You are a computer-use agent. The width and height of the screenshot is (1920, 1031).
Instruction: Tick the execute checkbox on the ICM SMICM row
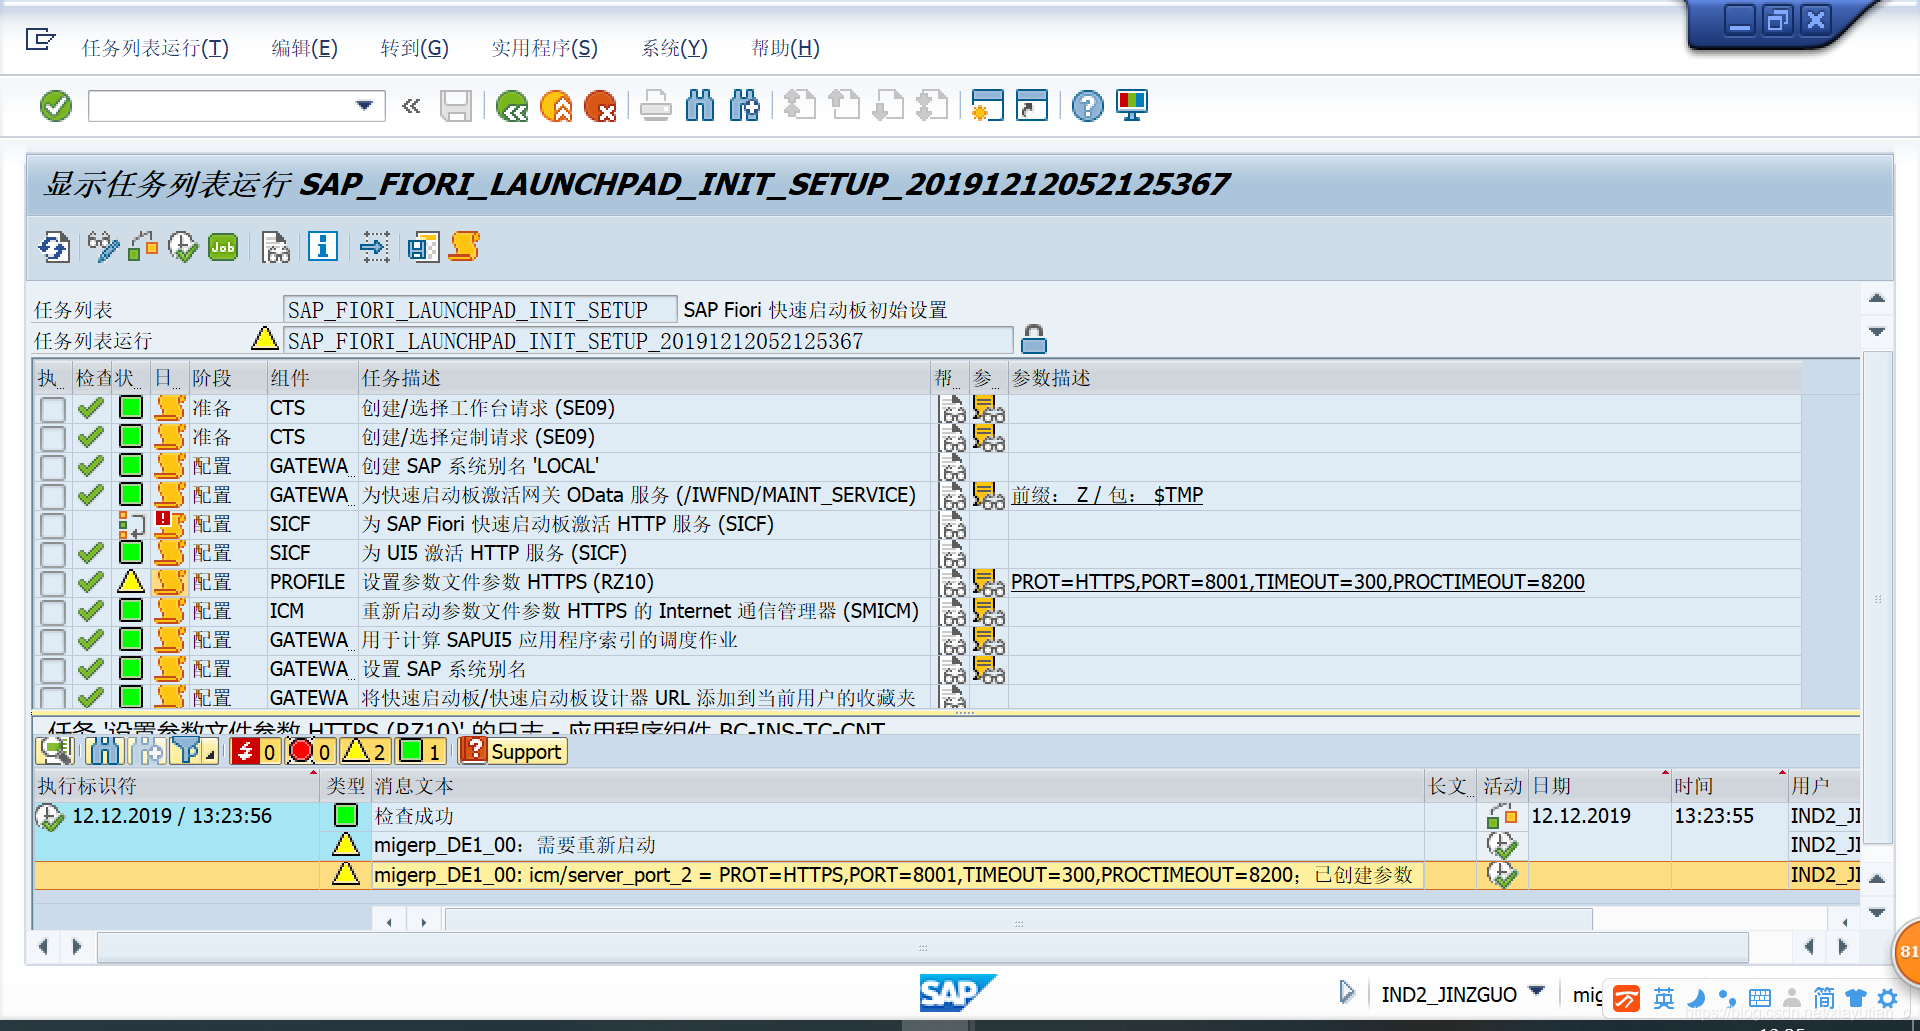[52, 610]
